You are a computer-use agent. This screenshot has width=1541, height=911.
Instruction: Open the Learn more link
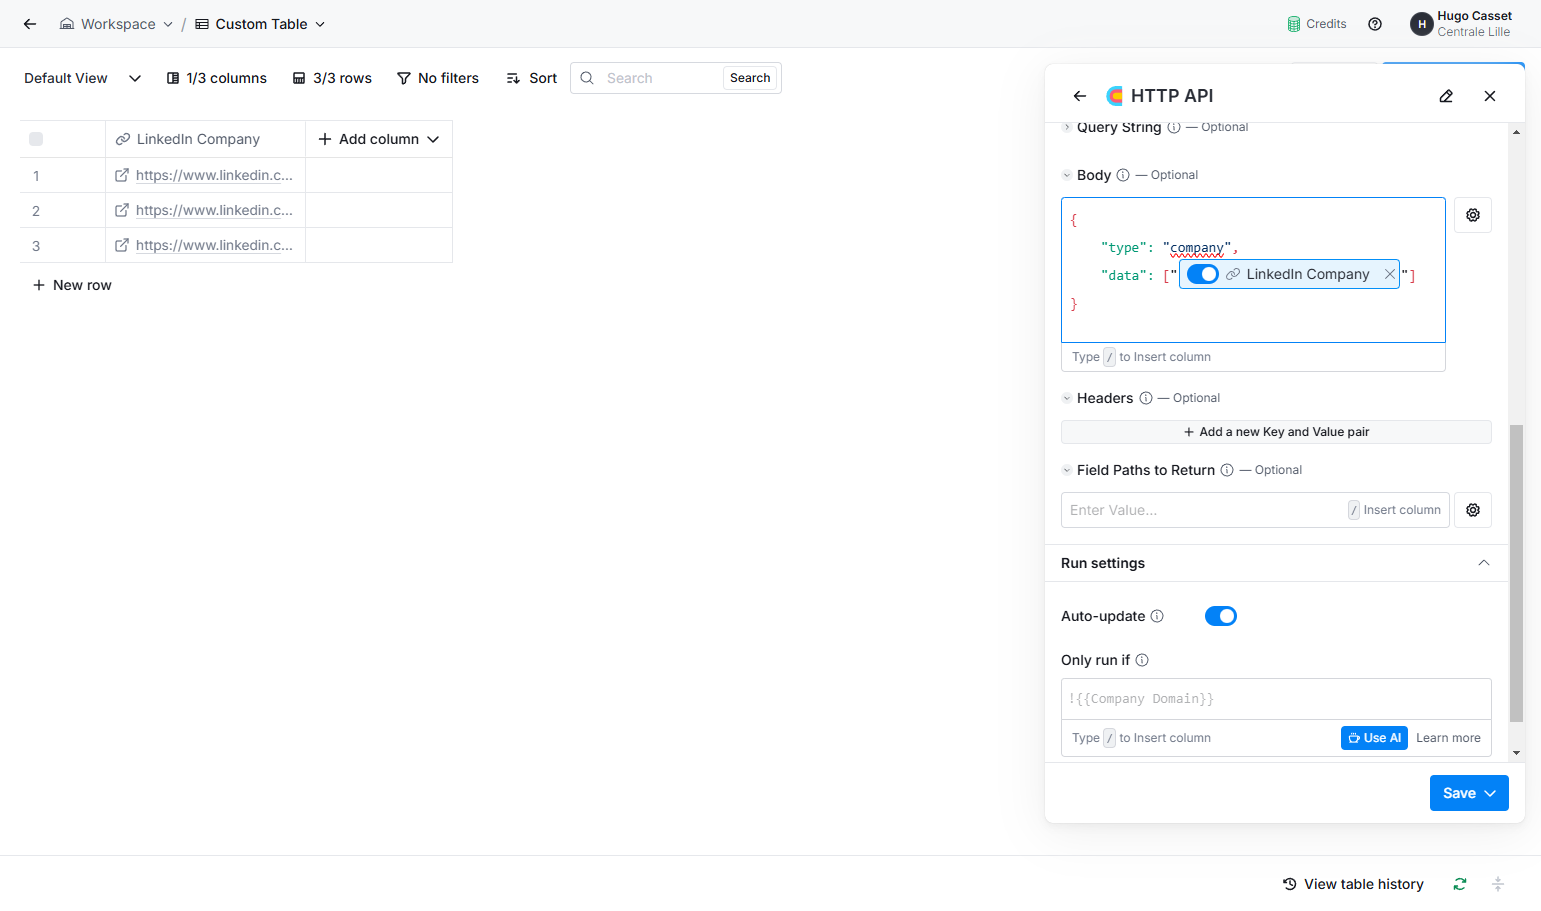pos(1448,738)
